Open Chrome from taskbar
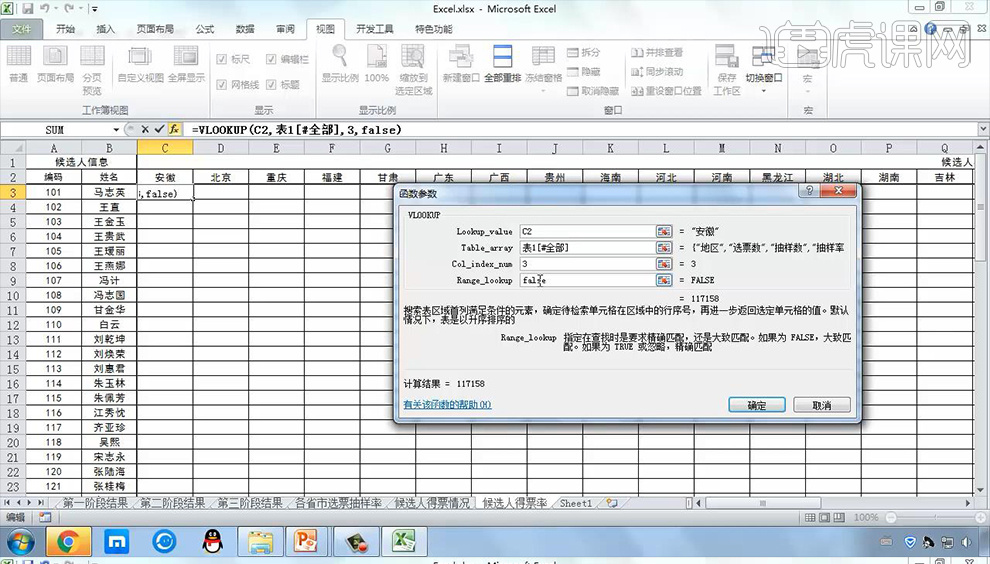 coord(68,541)
